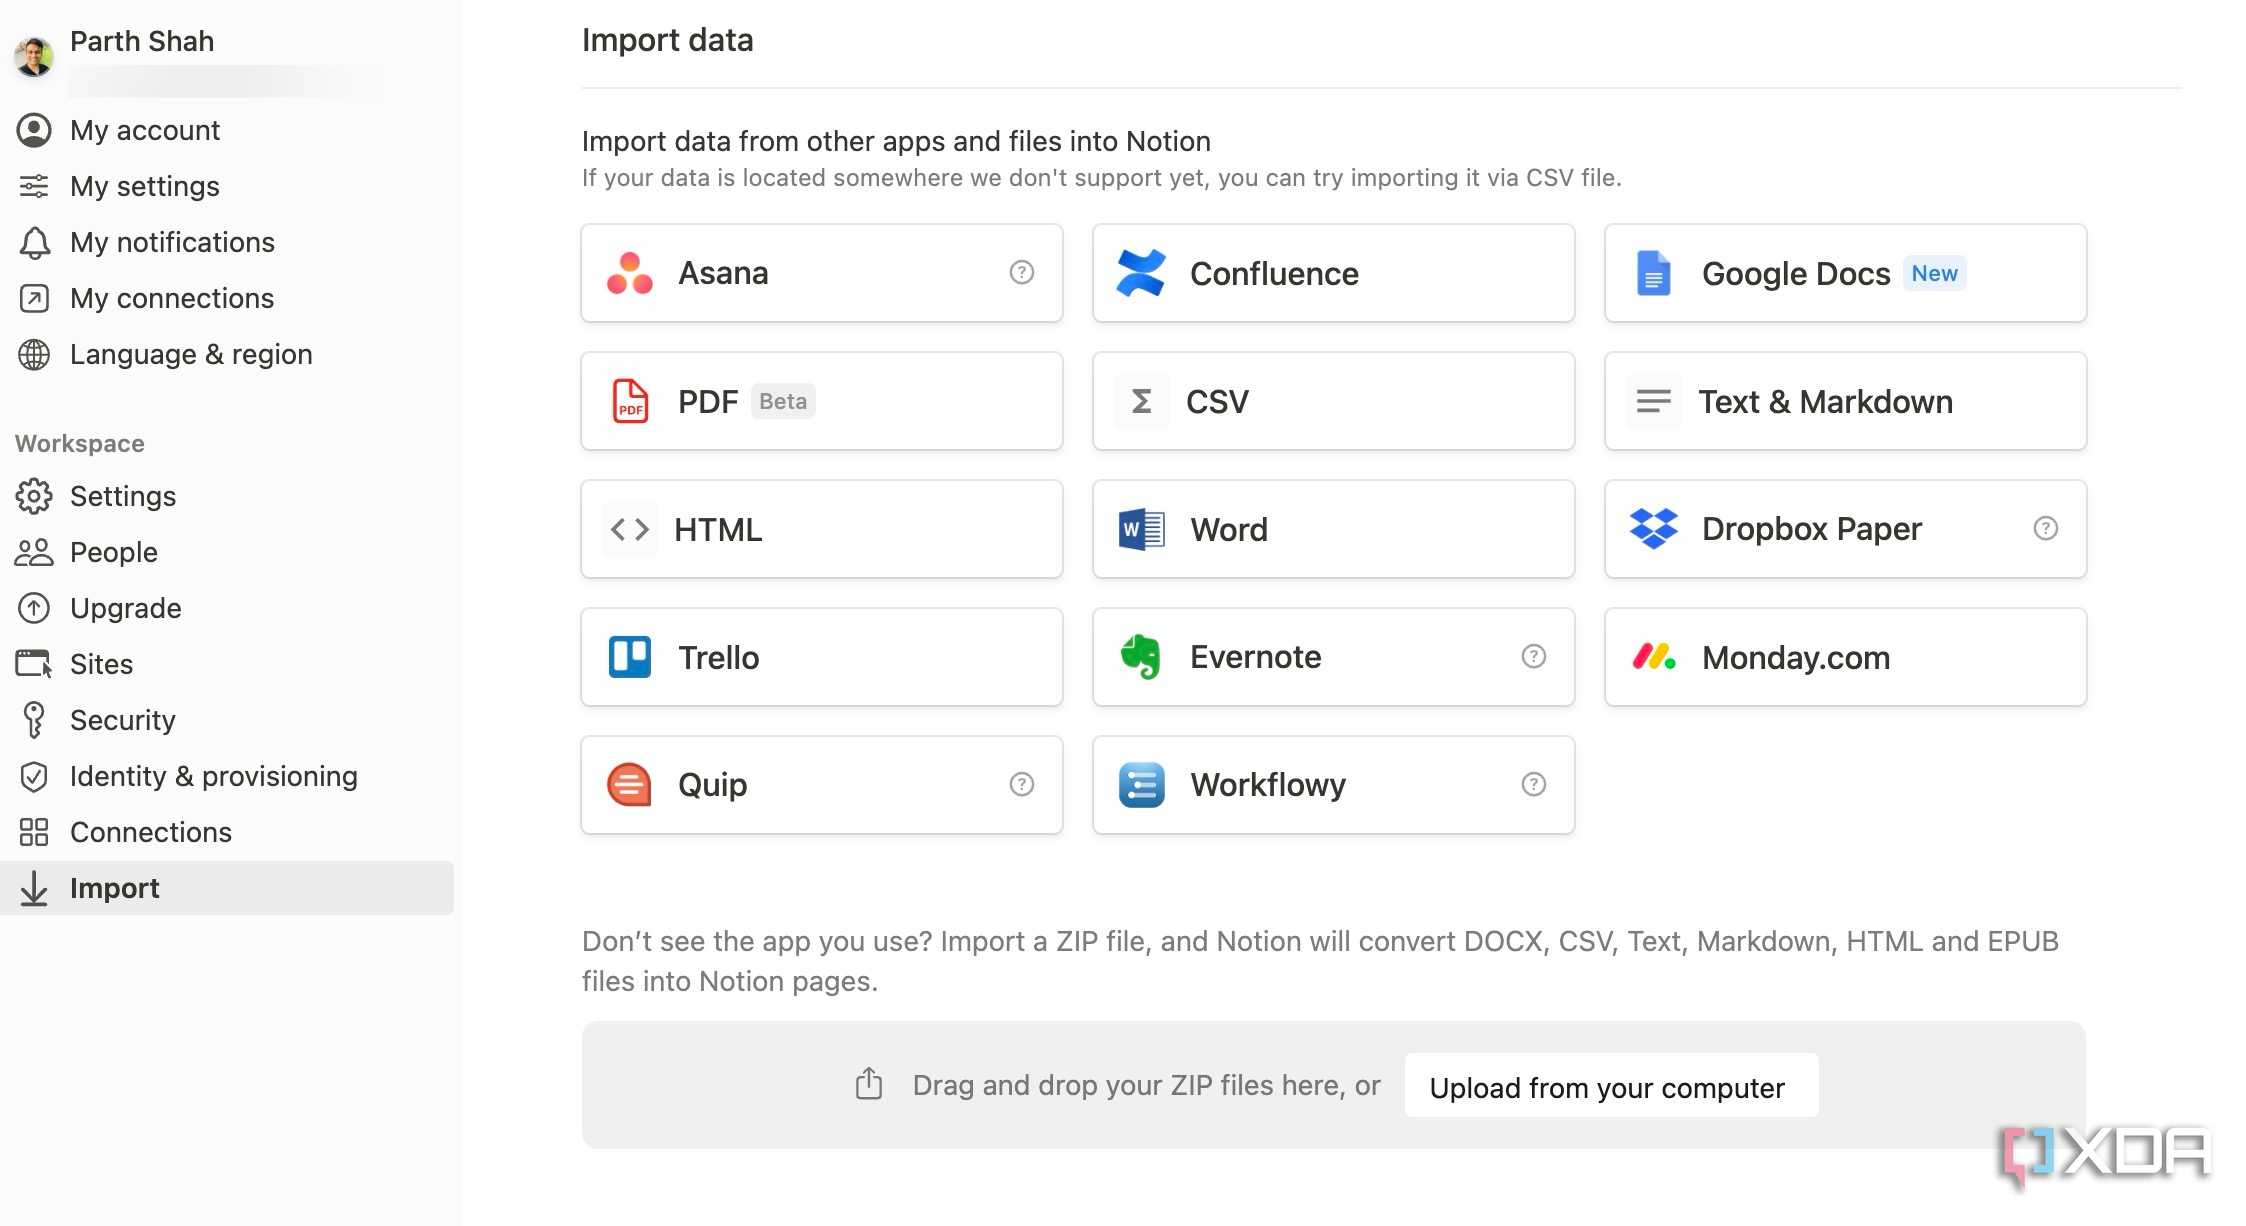Open My settings page

[227, 186]
